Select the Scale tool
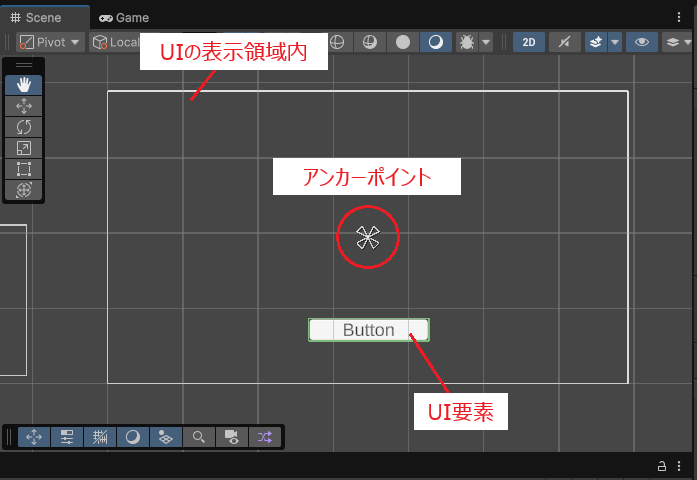 tap(24, 148)
